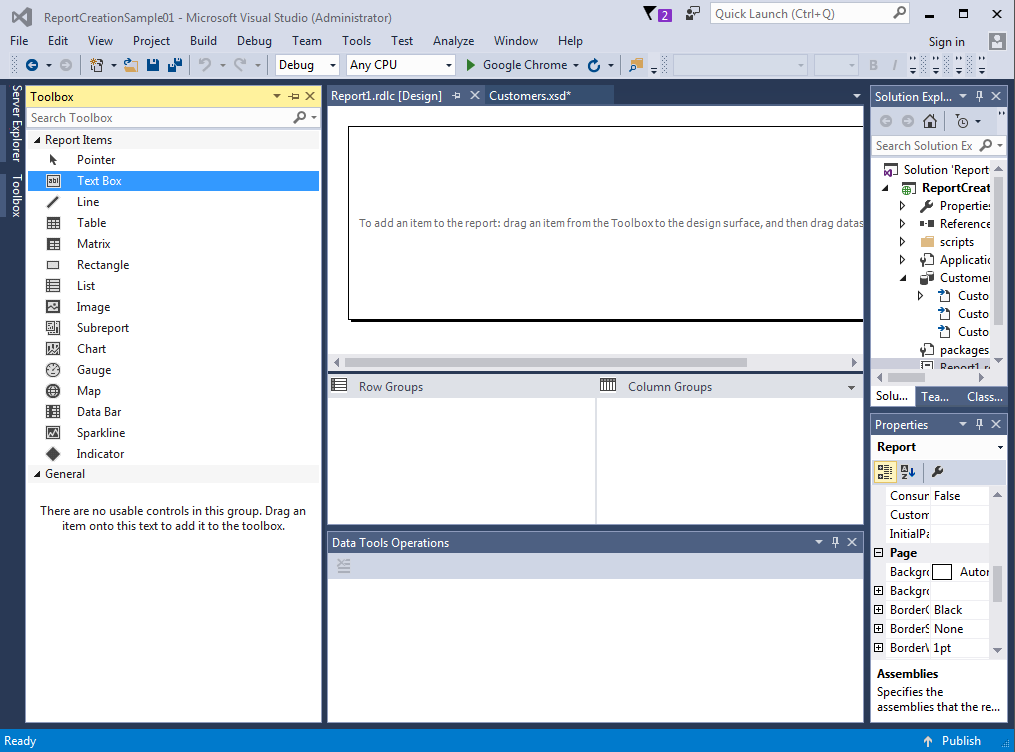Click the report designer horizontal scrollbar
The width and height of the screenshot is (1015, 752).
coord(546,362)
